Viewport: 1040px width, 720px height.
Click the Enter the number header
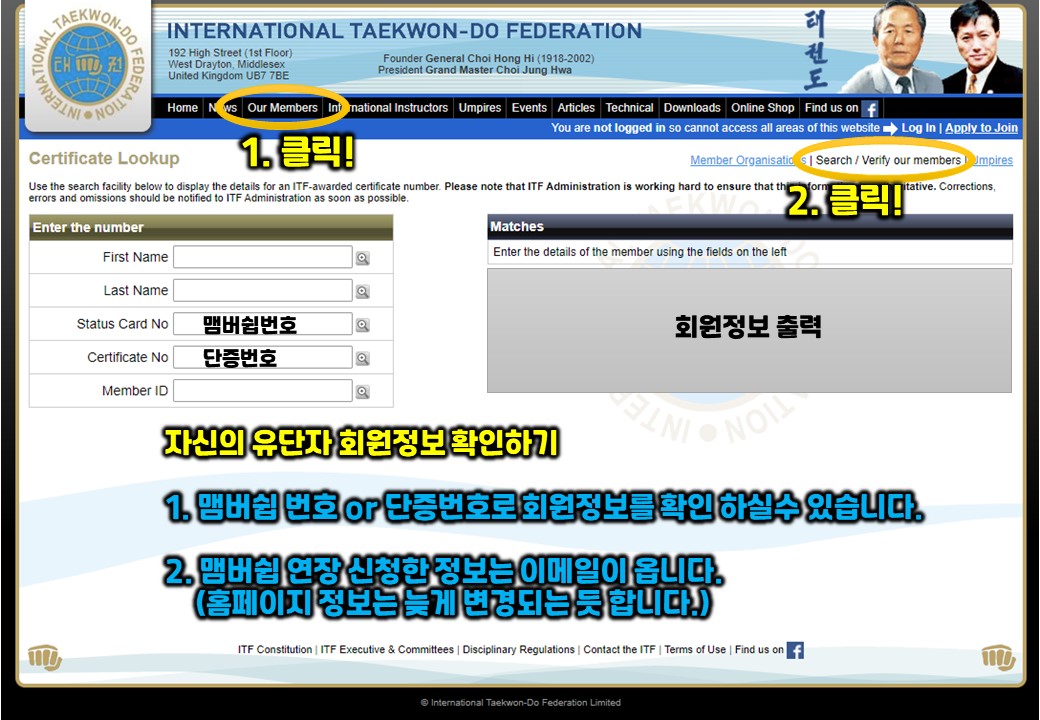(211, 227)
